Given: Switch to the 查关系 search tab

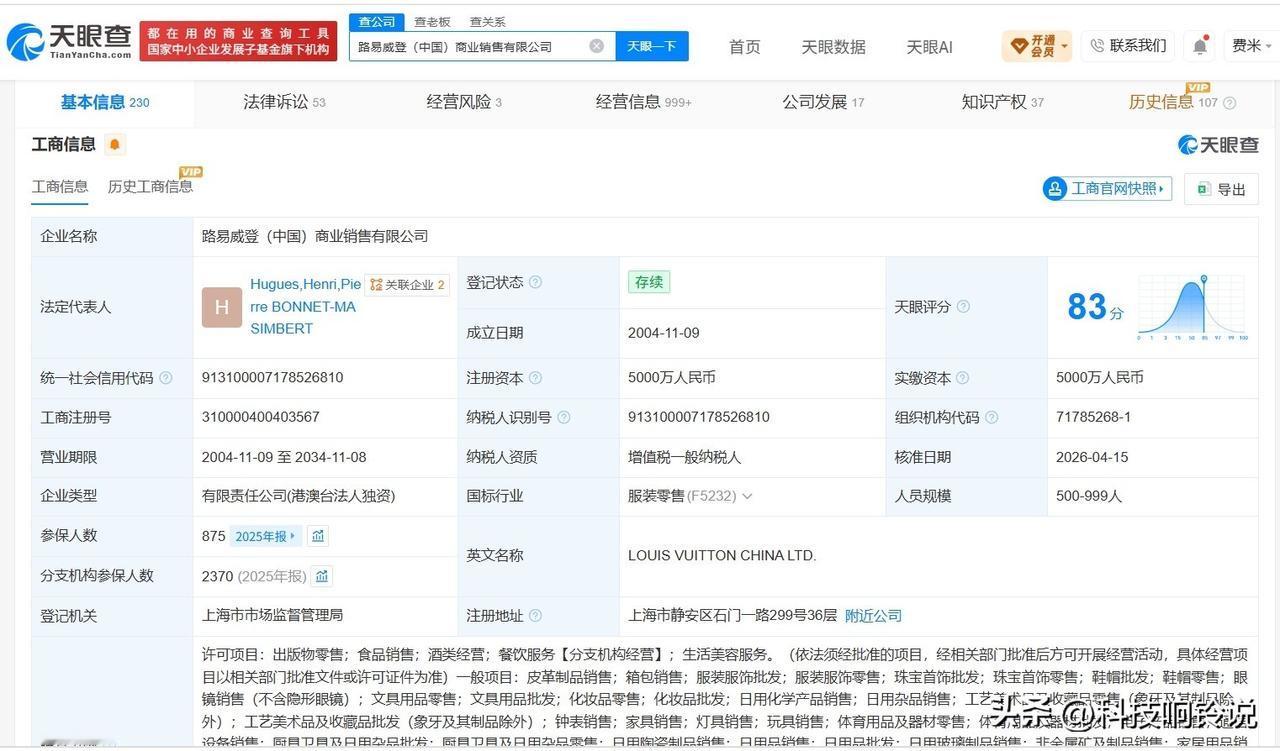Looking at the screenshot, I should pos(488,22).
